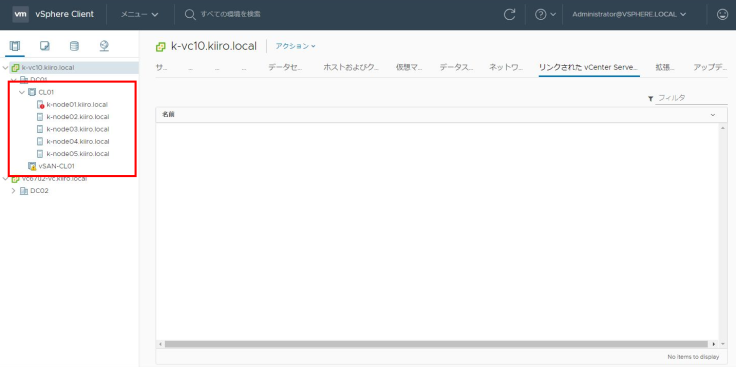The image size is (736, 367).
Task: Collapse the CL01 cluster node
Action: [x=22, y=92]
